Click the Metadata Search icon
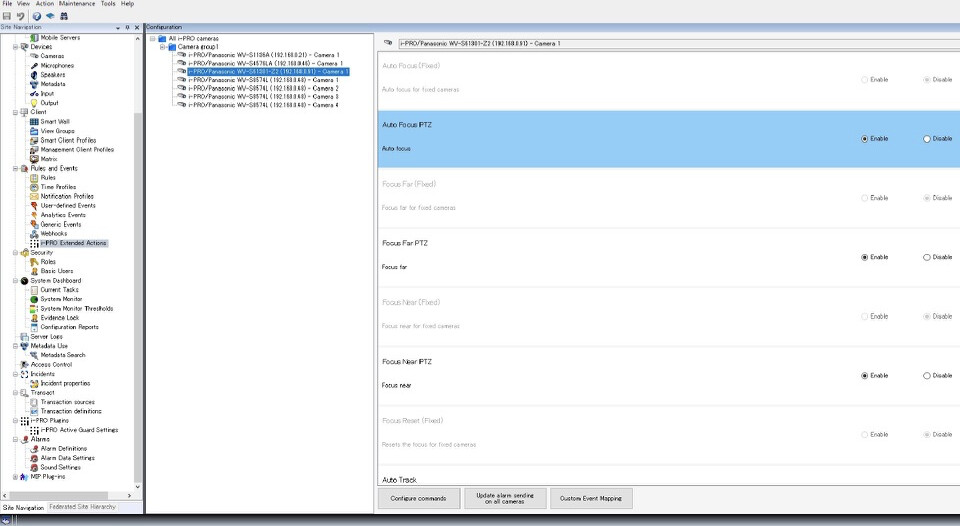Screen dimensions: 960x526 [x=34, y=355]
